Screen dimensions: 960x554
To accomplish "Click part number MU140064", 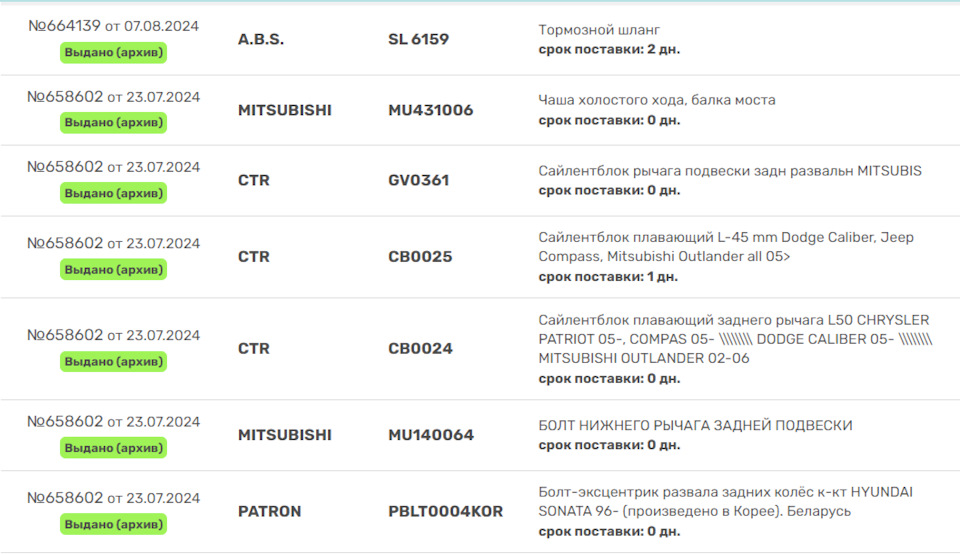I will [430, 435].
